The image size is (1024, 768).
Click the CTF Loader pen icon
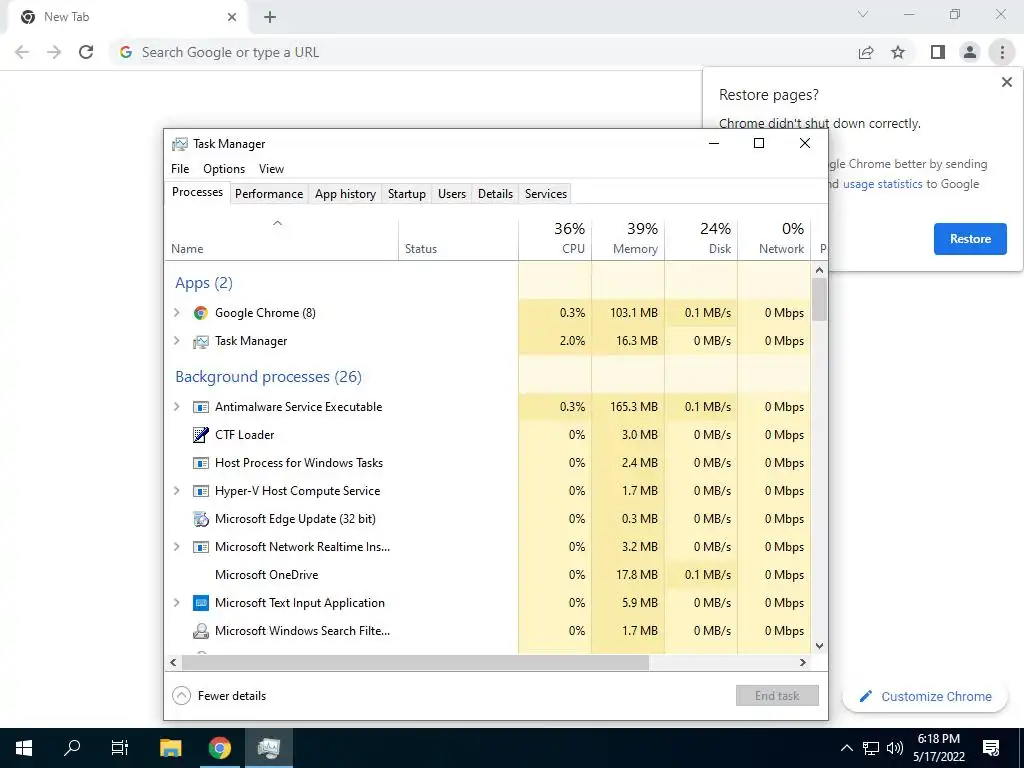(x=200, y=435)
